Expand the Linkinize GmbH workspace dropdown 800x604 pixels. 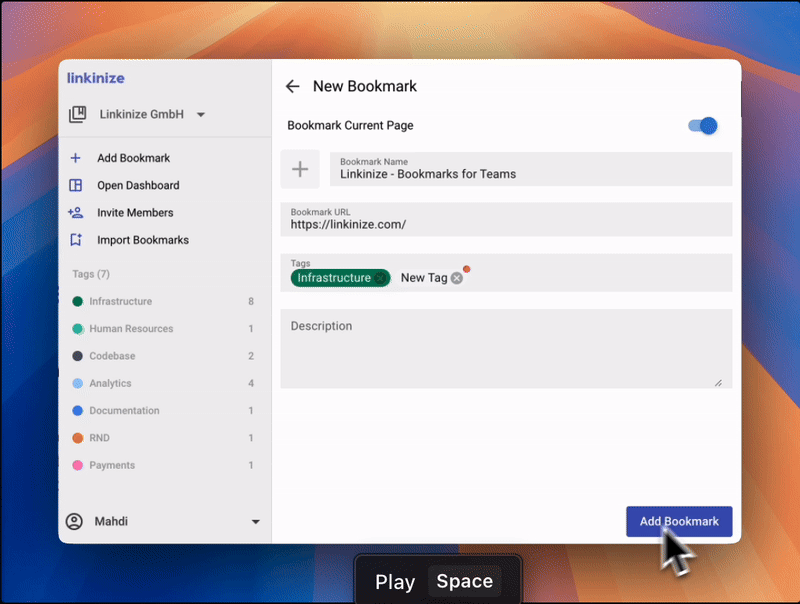[x=201, y=115]
